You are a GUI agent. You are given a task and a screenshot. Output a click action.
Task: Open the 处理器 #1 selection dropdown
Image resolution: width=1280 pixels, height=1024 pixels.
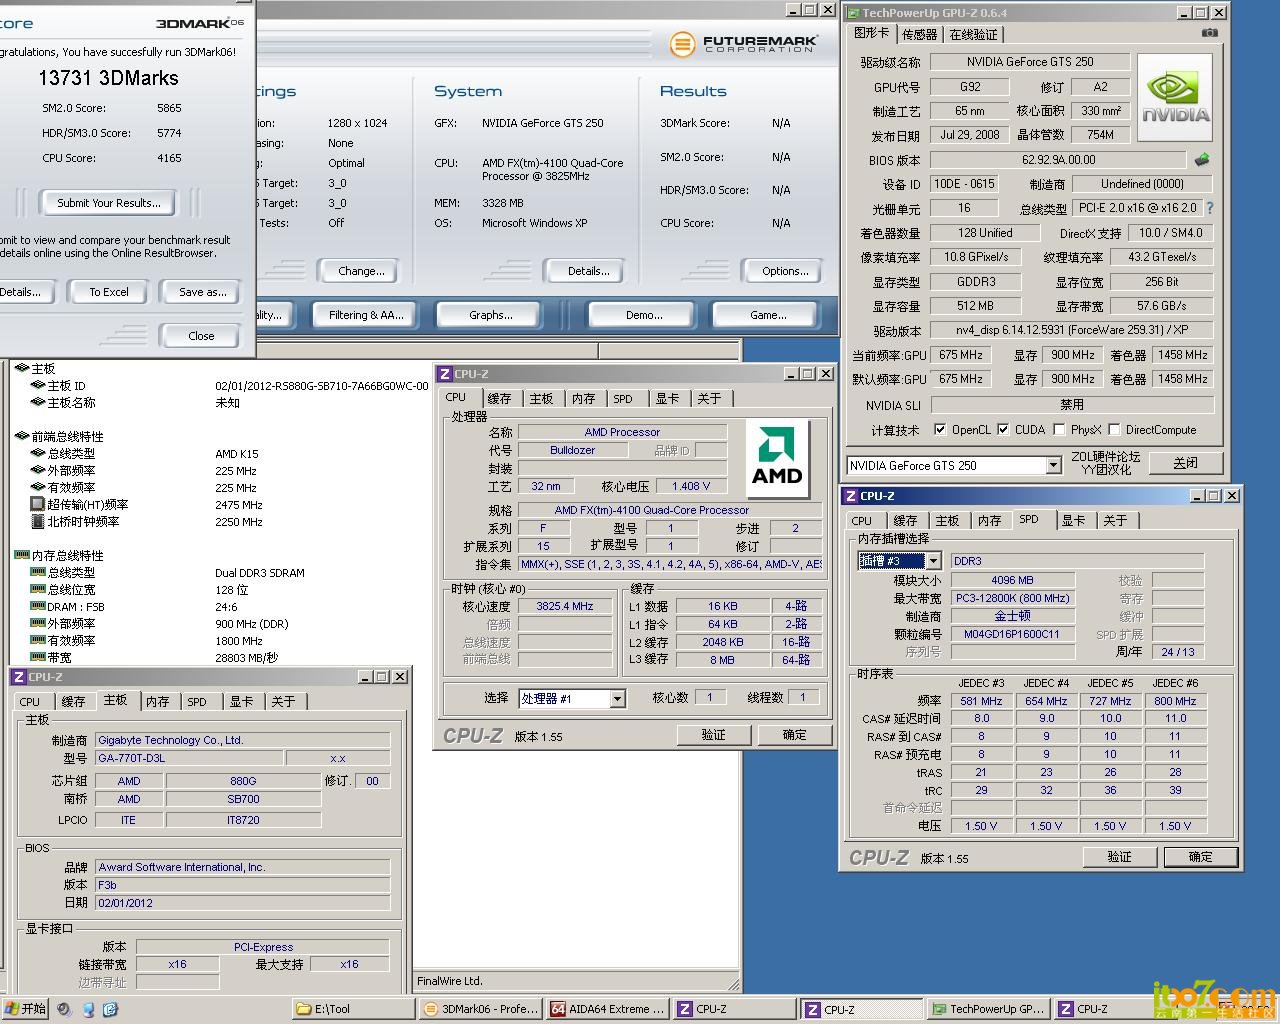coord(617,699)
